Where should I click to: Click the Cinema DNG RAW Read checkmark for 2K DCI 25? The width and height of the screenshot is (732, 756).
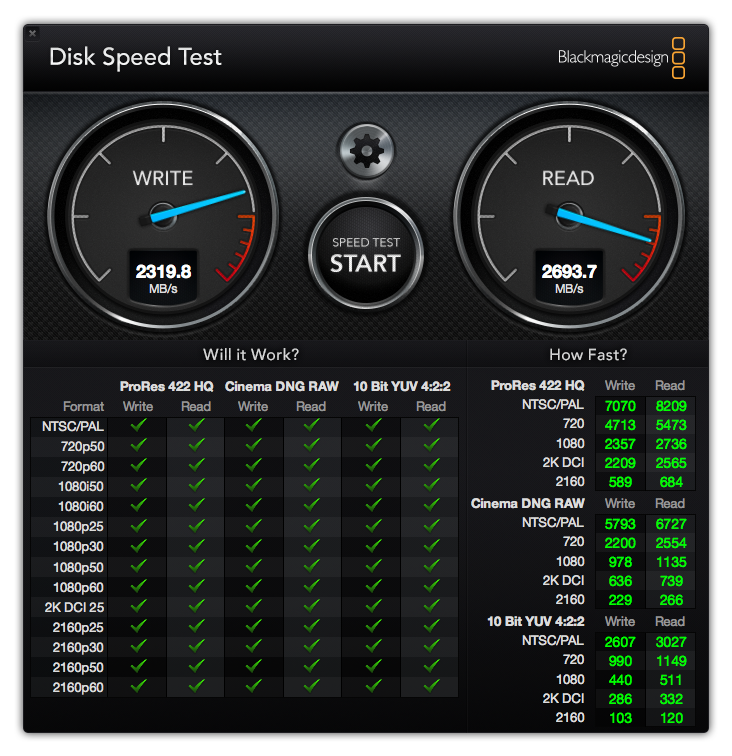point(312,606)
